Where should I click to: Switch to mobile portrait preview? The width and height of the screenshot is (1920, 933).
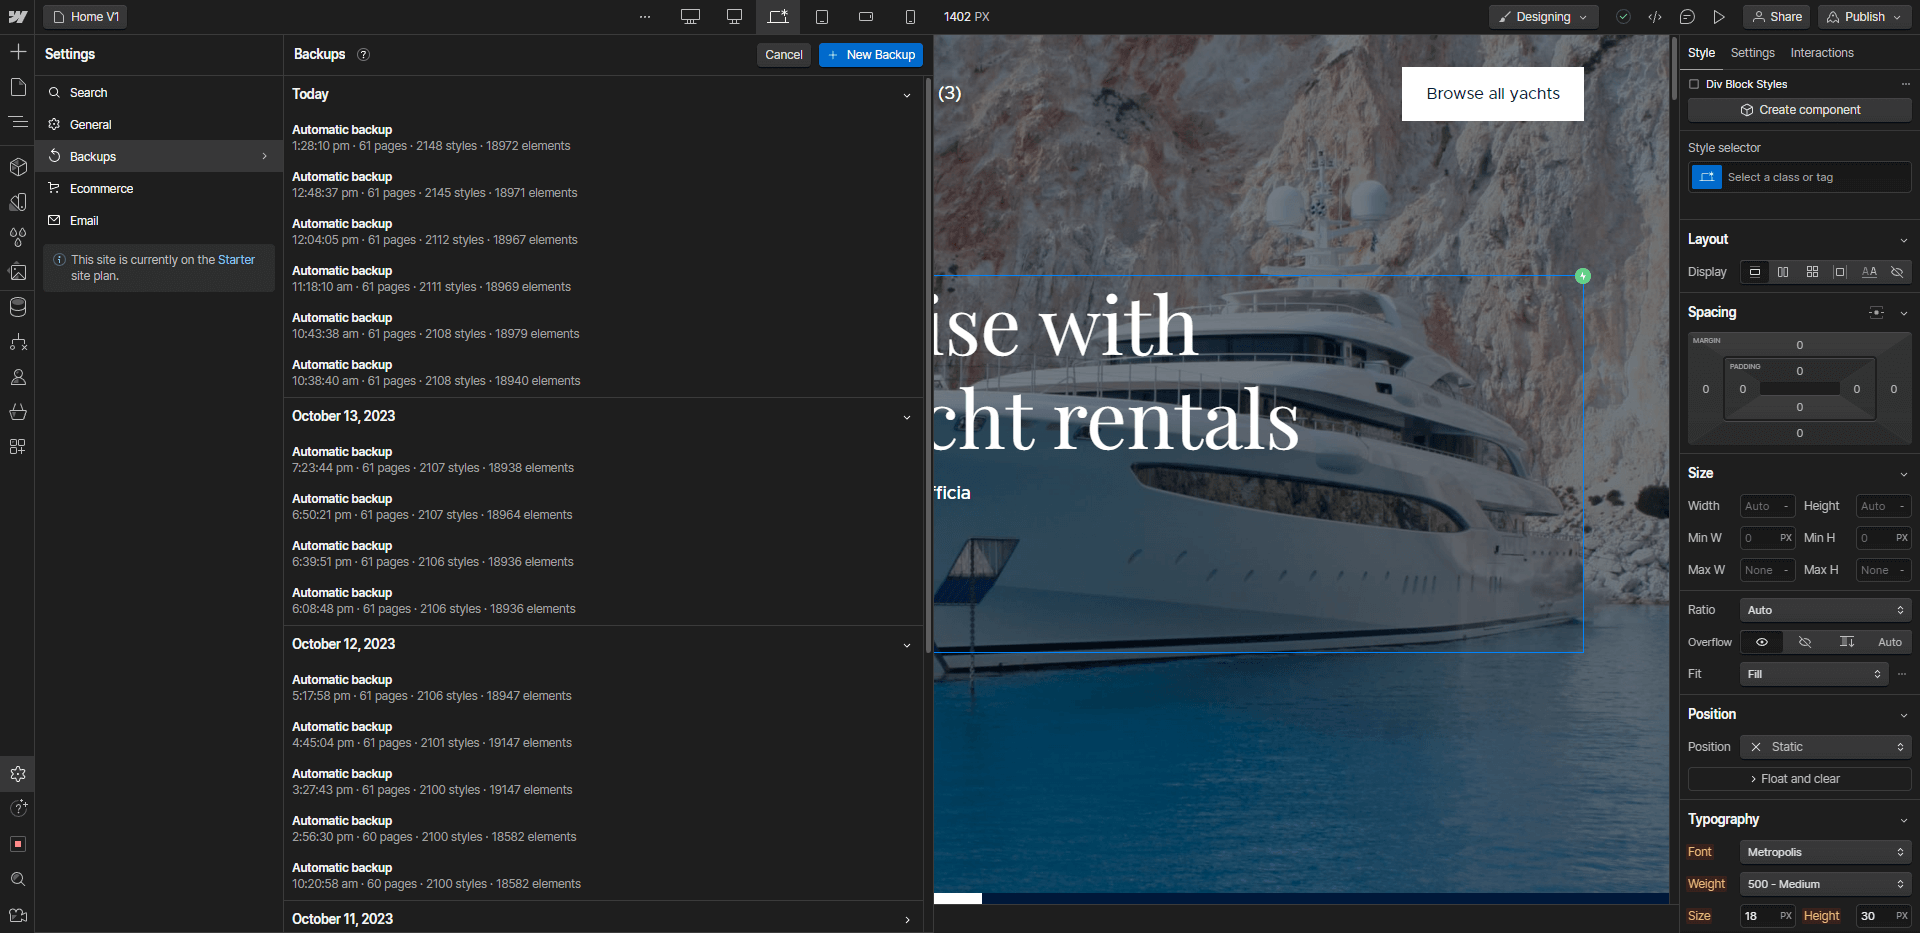[x=911, y=17]
